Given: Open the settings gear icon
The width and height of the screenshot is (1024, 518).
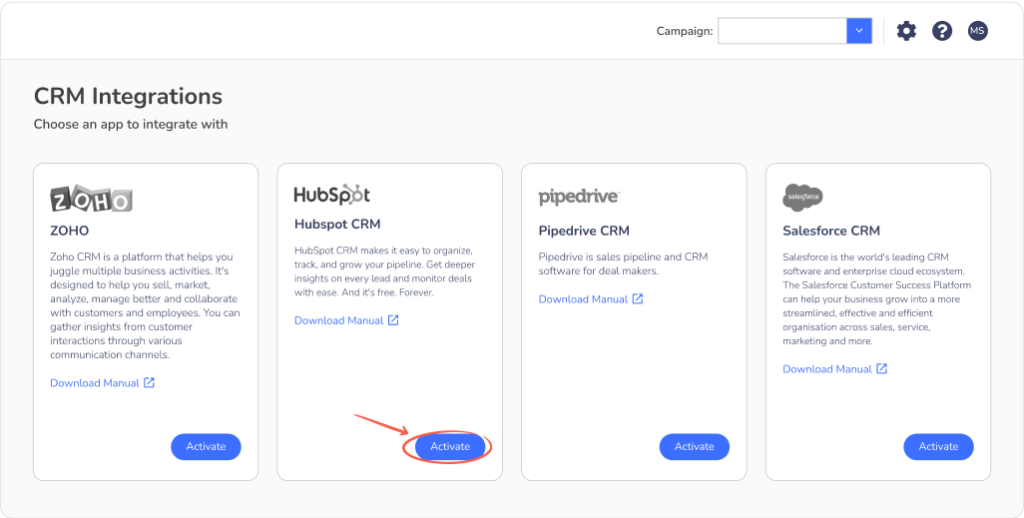Looking at the screenshot, I should point(906,31).
